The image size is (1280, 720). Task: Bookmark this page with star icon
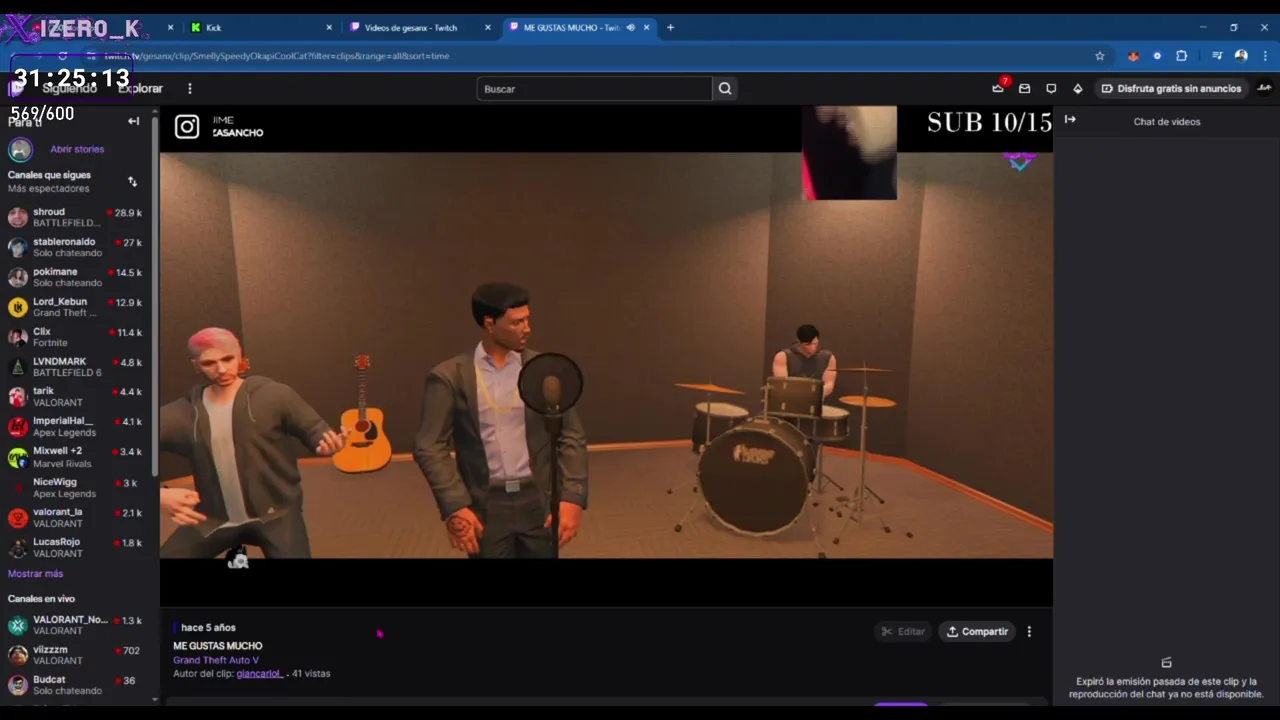[1100, 56]
